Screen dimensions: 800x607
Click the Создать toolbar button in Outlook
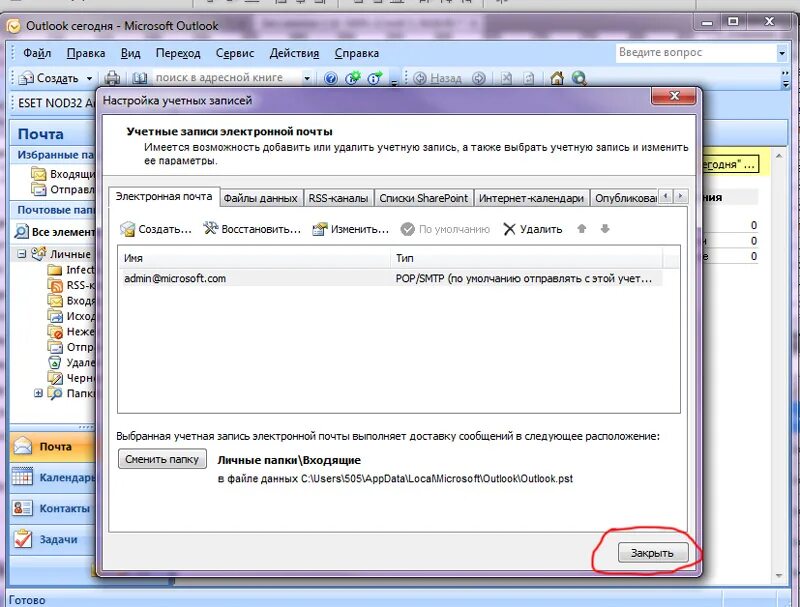tap(49, 78)
